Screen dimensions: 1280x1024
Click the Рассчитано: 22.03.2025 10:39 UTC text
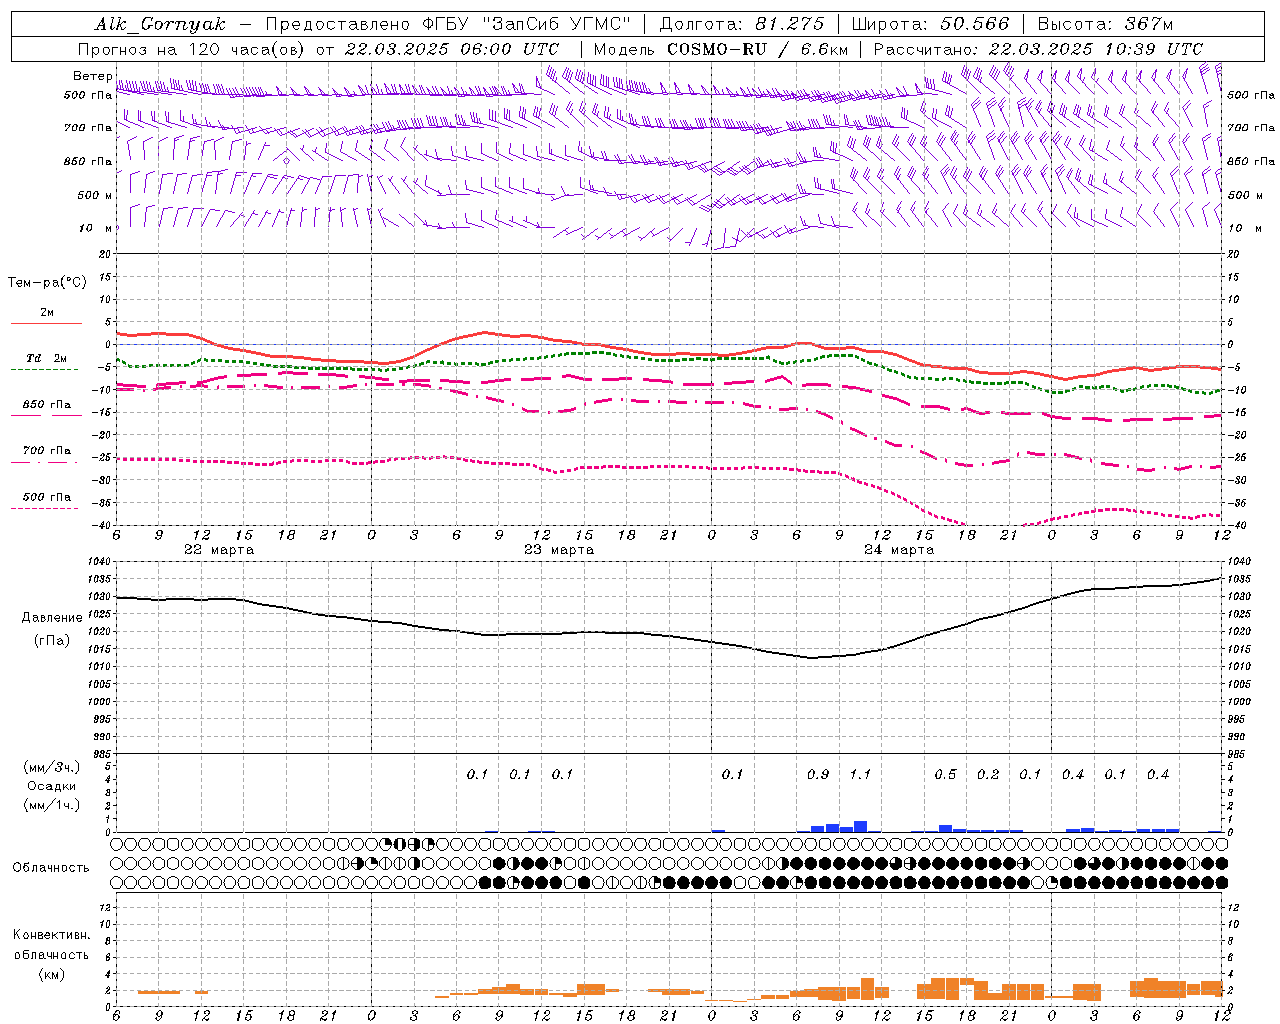[1038, 49]
